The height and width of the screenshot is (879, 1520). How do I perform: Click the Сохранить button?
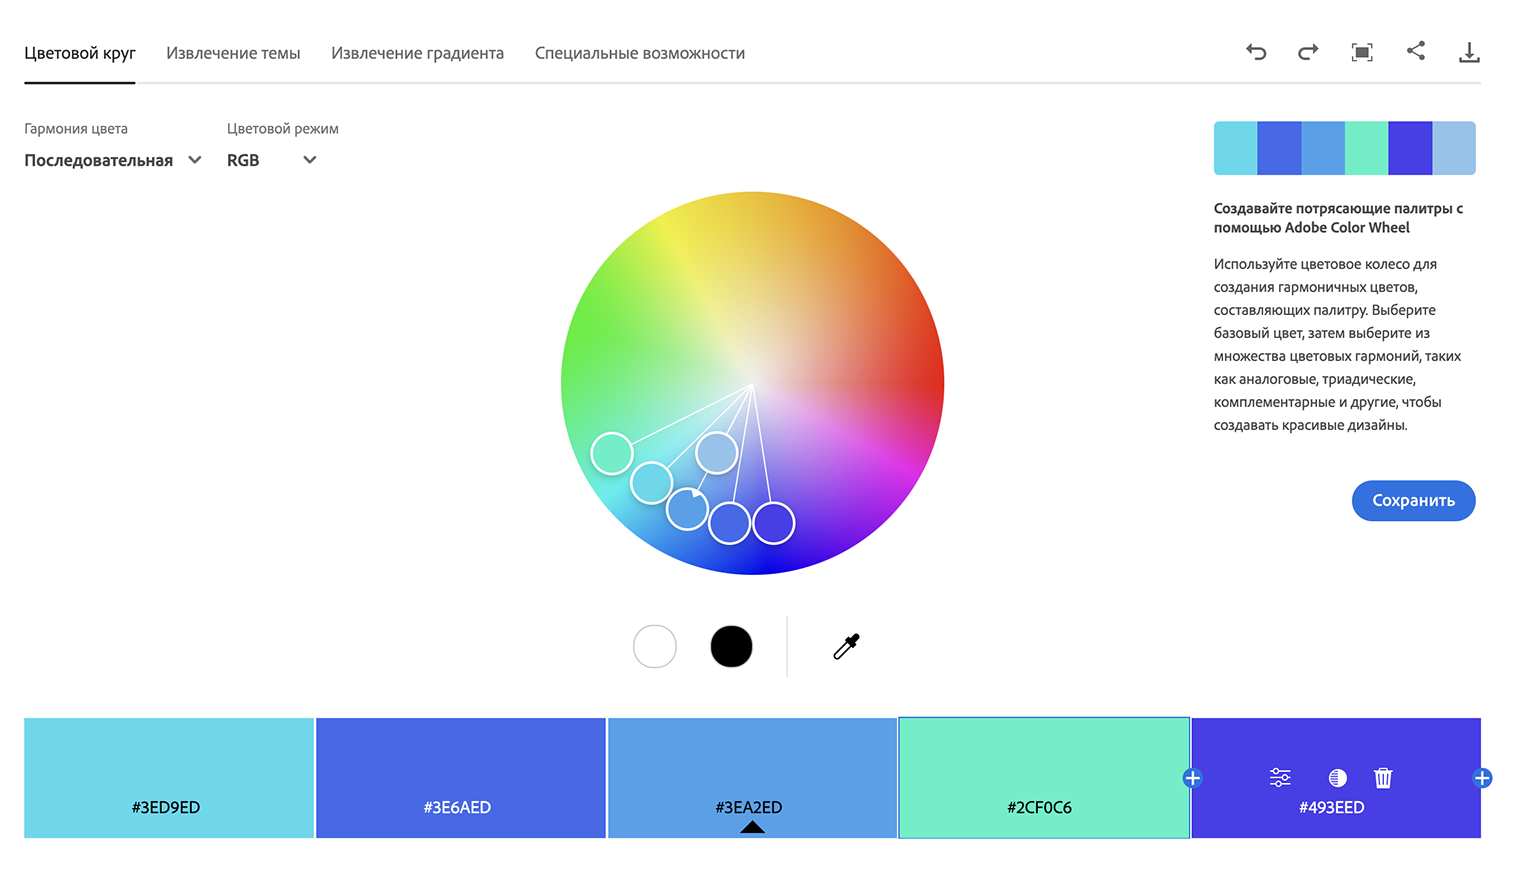click(1413, 500)
